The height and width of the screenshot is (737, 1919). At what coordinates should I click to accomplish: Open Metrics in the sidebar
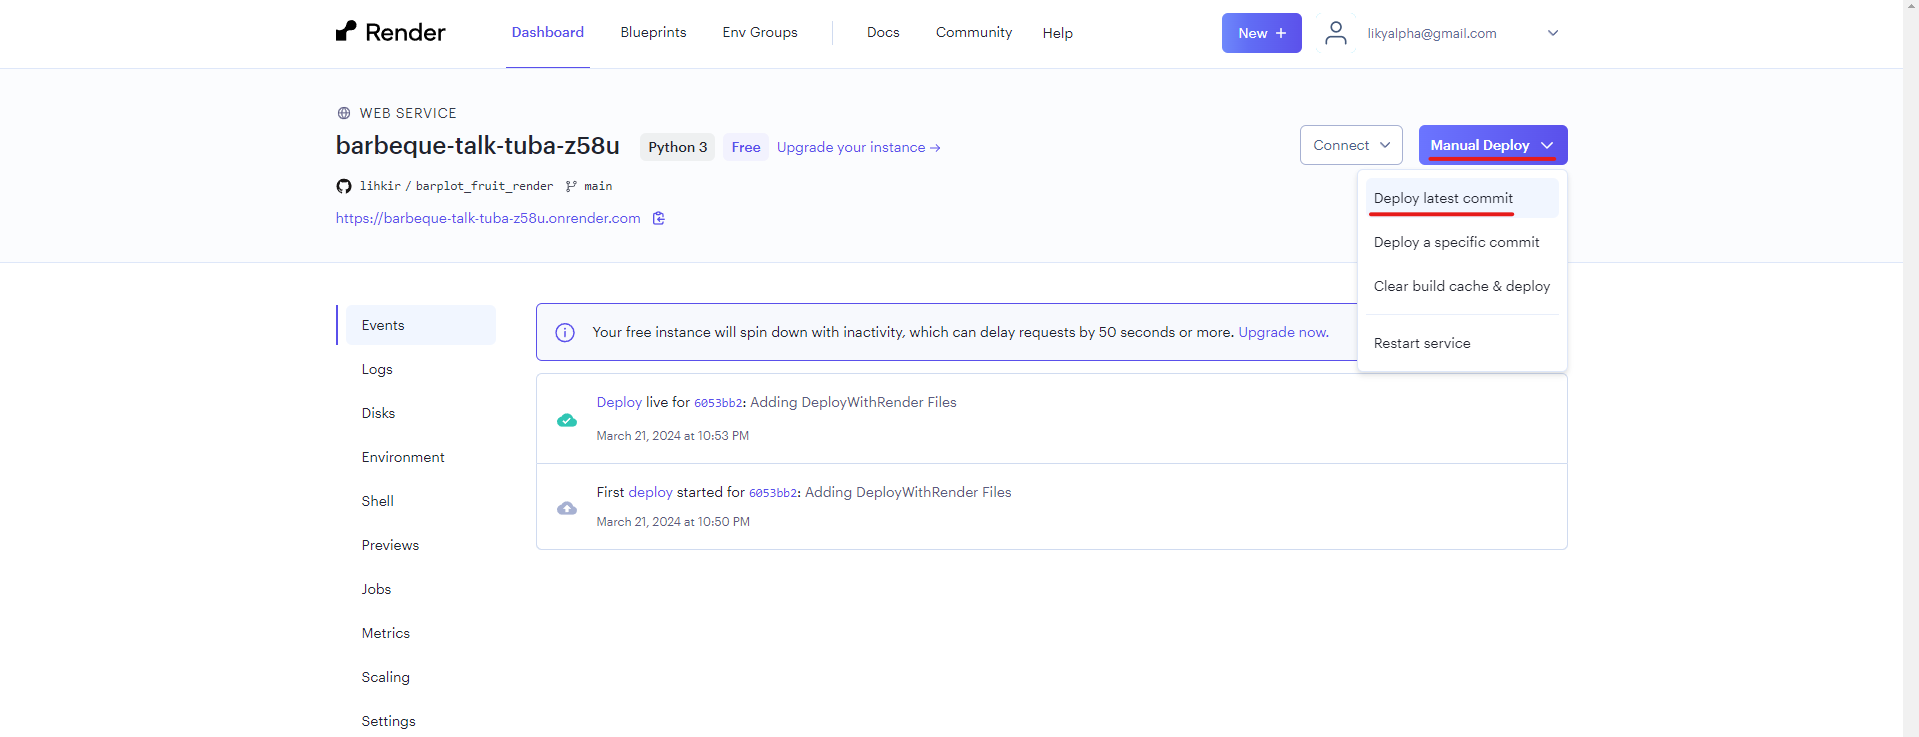(x=386, y=633)
